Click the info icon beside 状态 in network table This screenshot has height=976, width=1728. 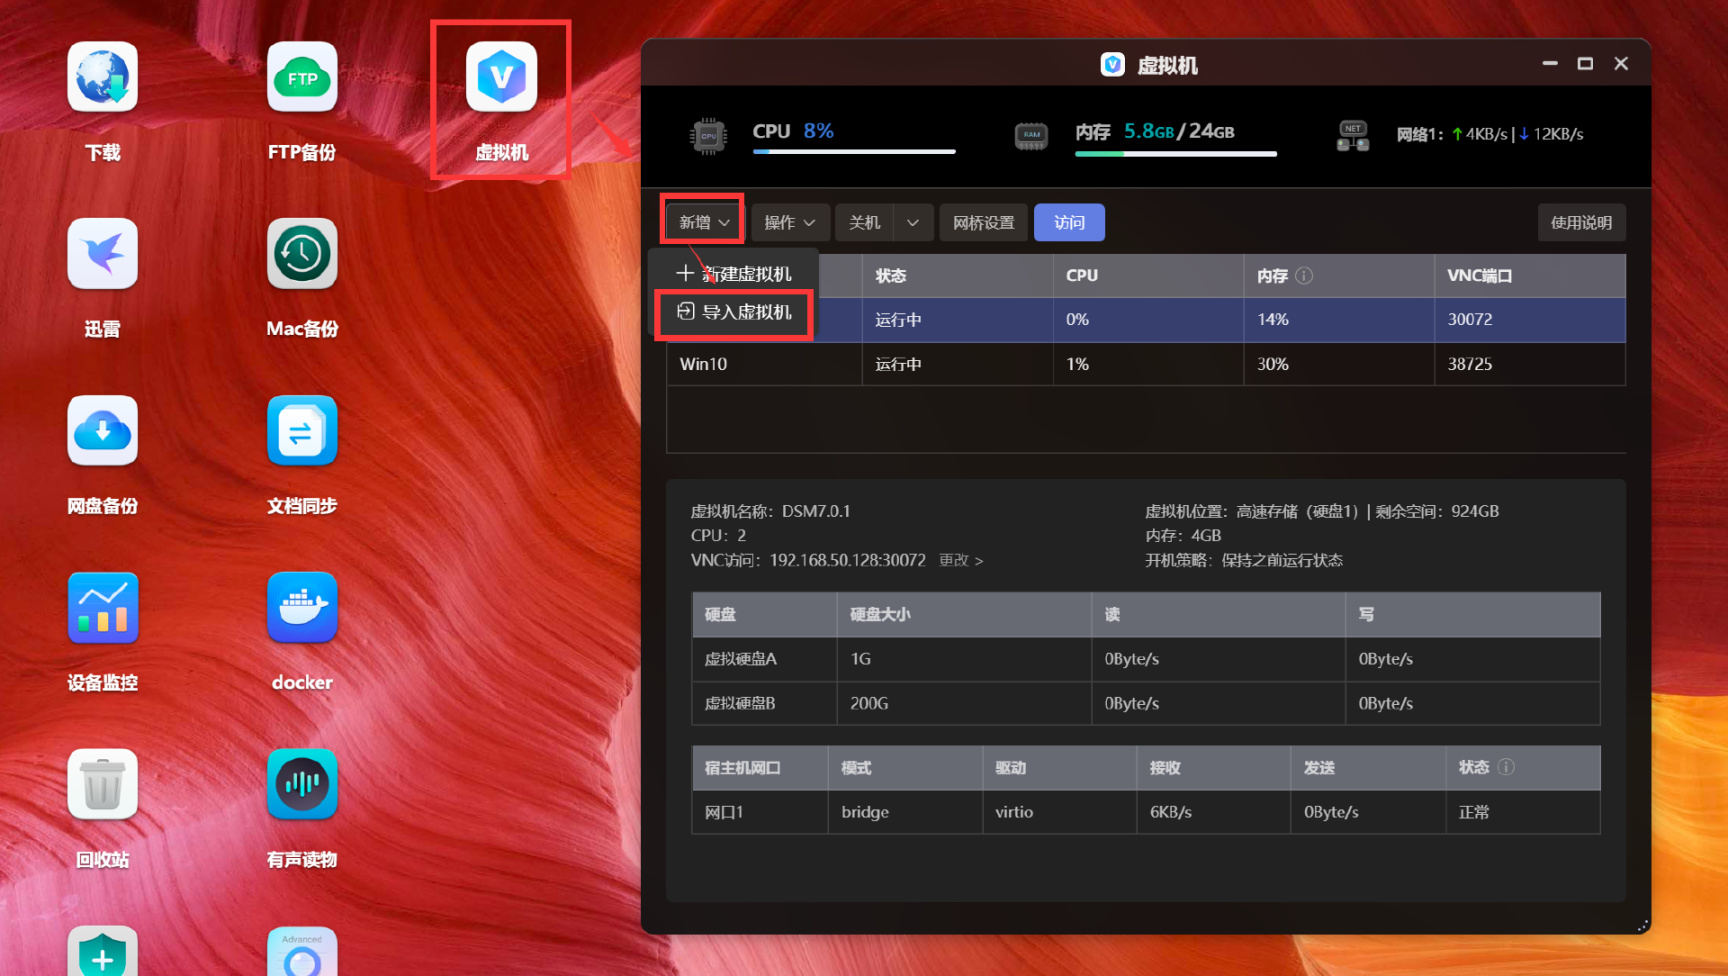[1506, 767]
